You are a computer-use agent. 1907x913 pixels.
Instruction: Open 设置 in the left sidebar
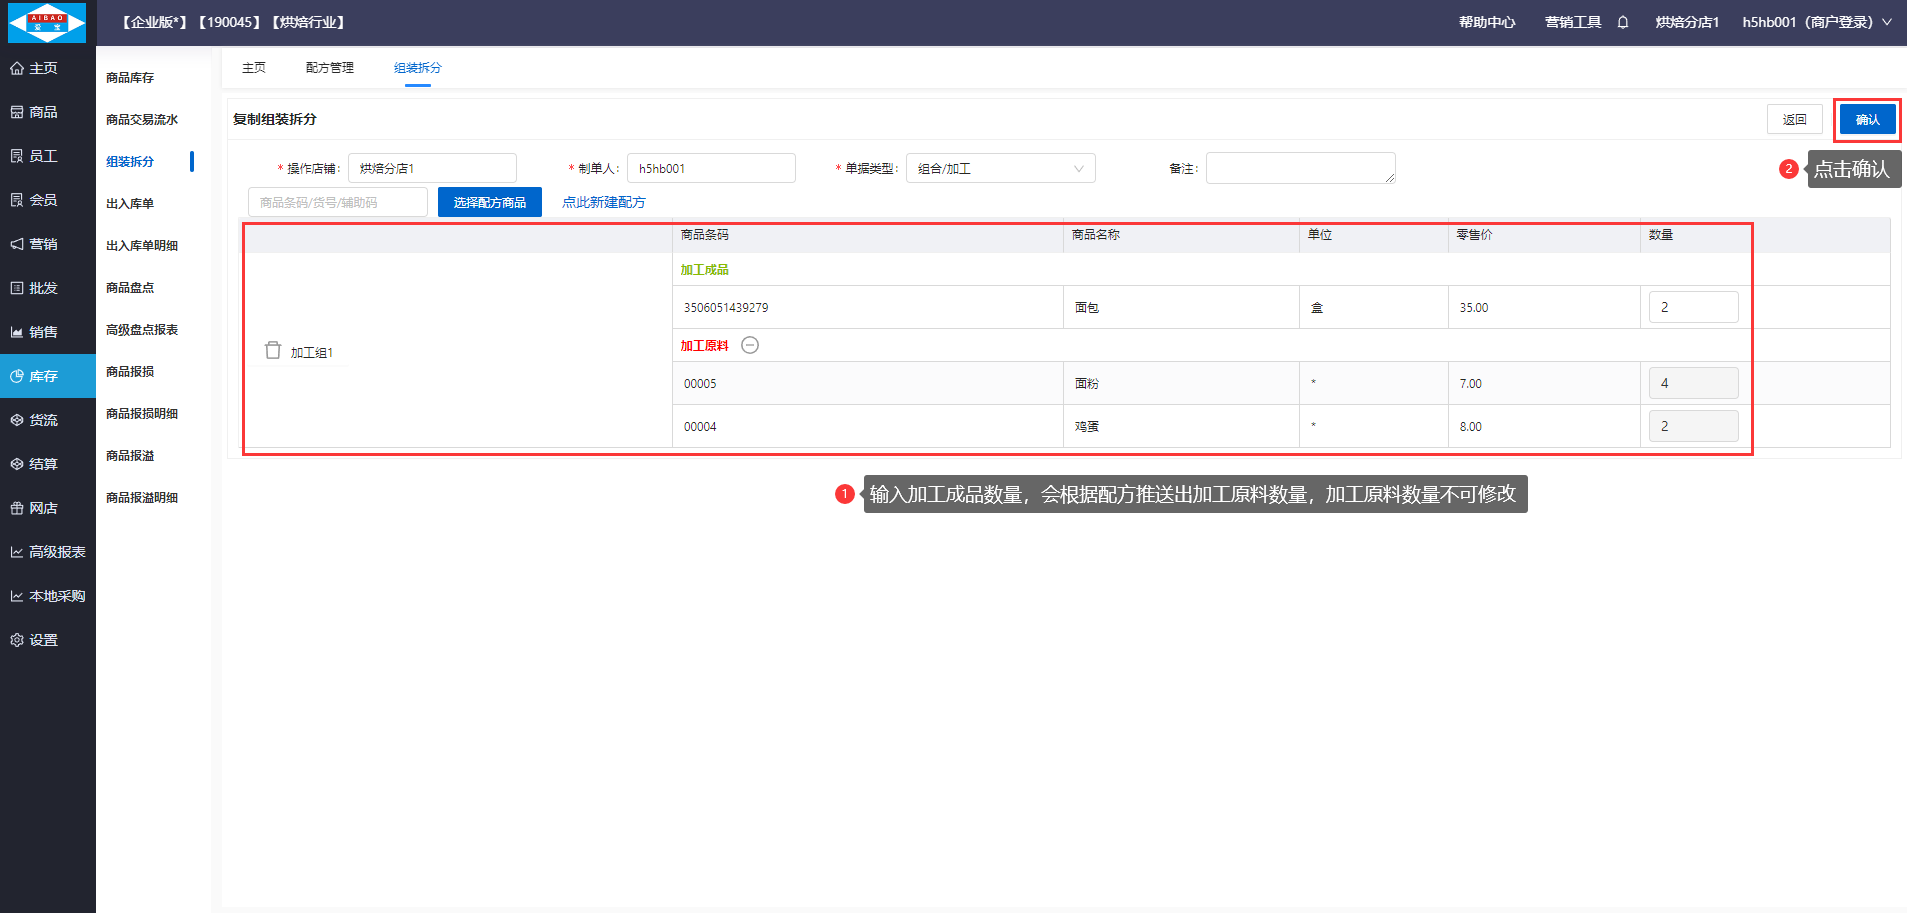pyautogui.click(x=43, y=640)
